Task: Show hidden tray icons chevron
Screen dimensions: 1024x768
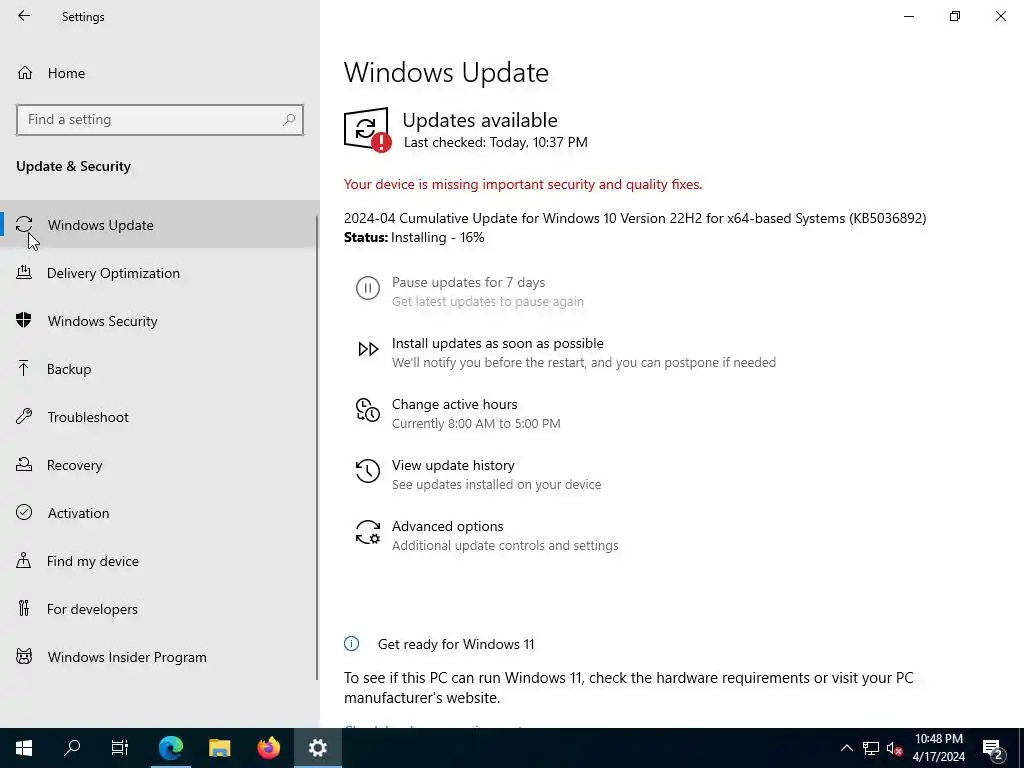Action: (x=846, y=748)
